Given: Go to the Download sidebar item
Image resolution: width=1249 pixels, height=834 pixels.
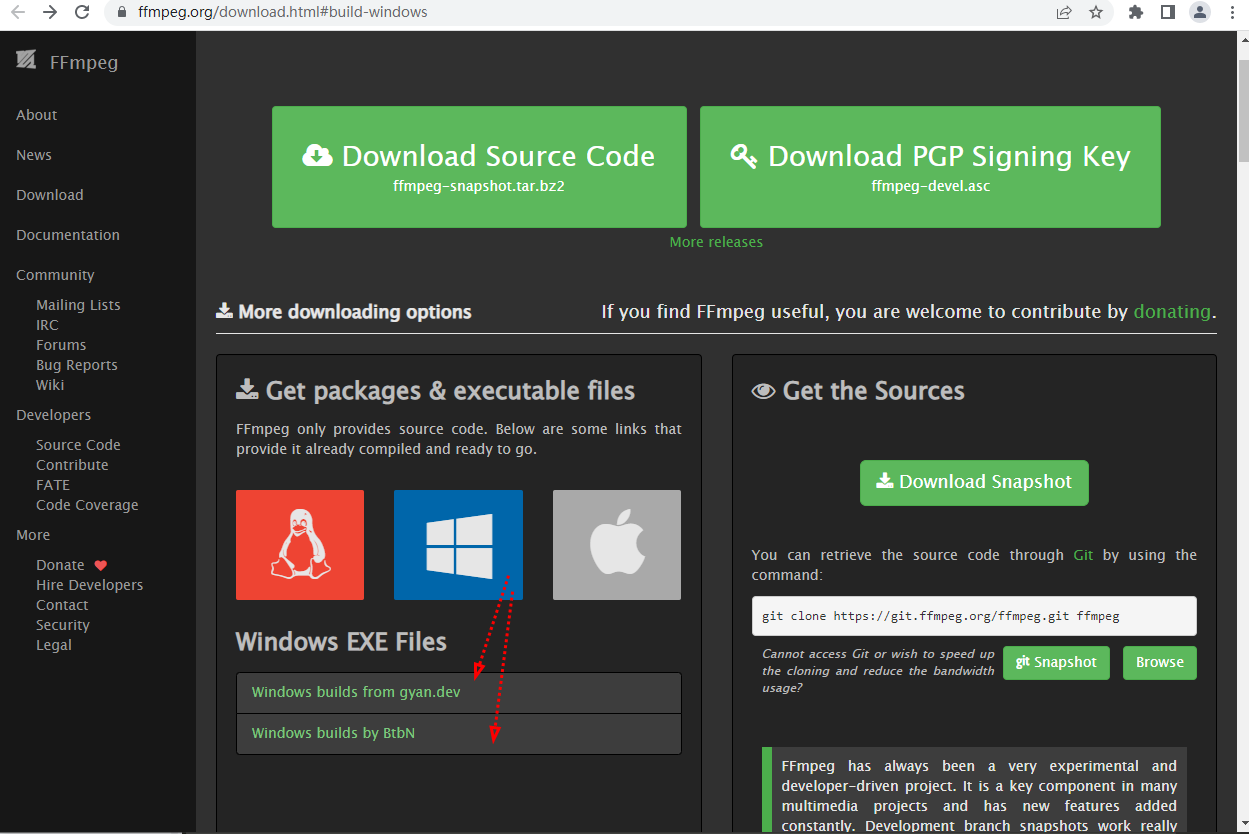Looking at the screenshot, I should tap(50, 195).
